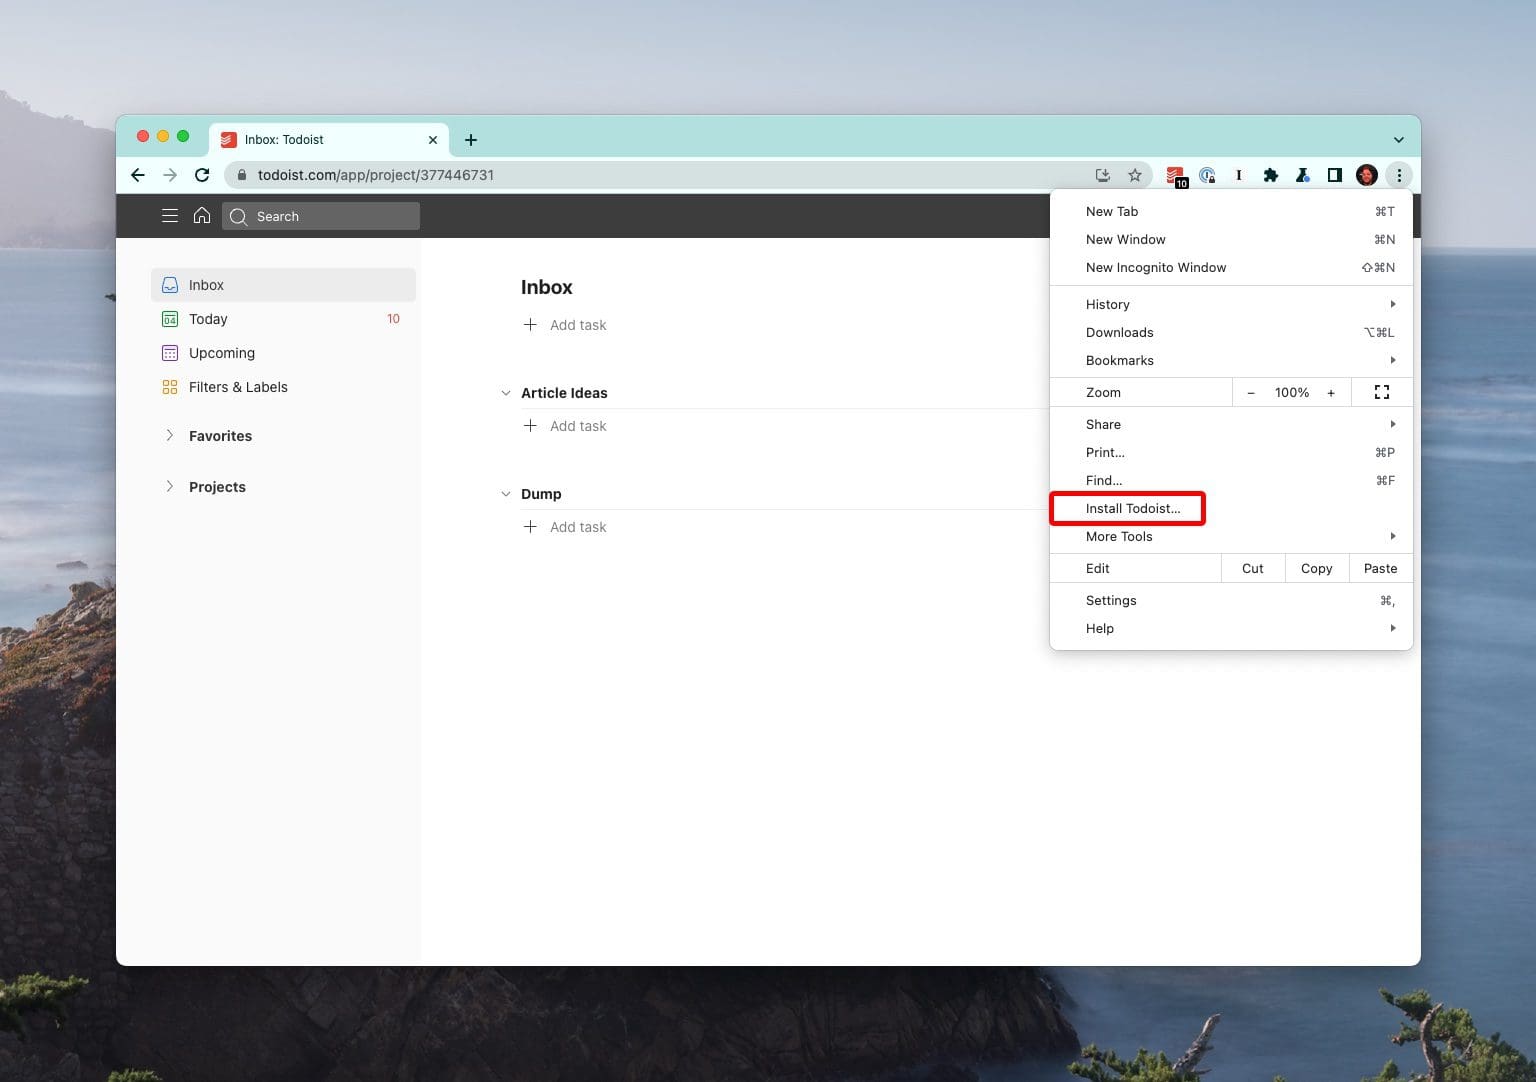
Task: Open the Todoist sidebar hamburger menu
Action: point(170,216)
